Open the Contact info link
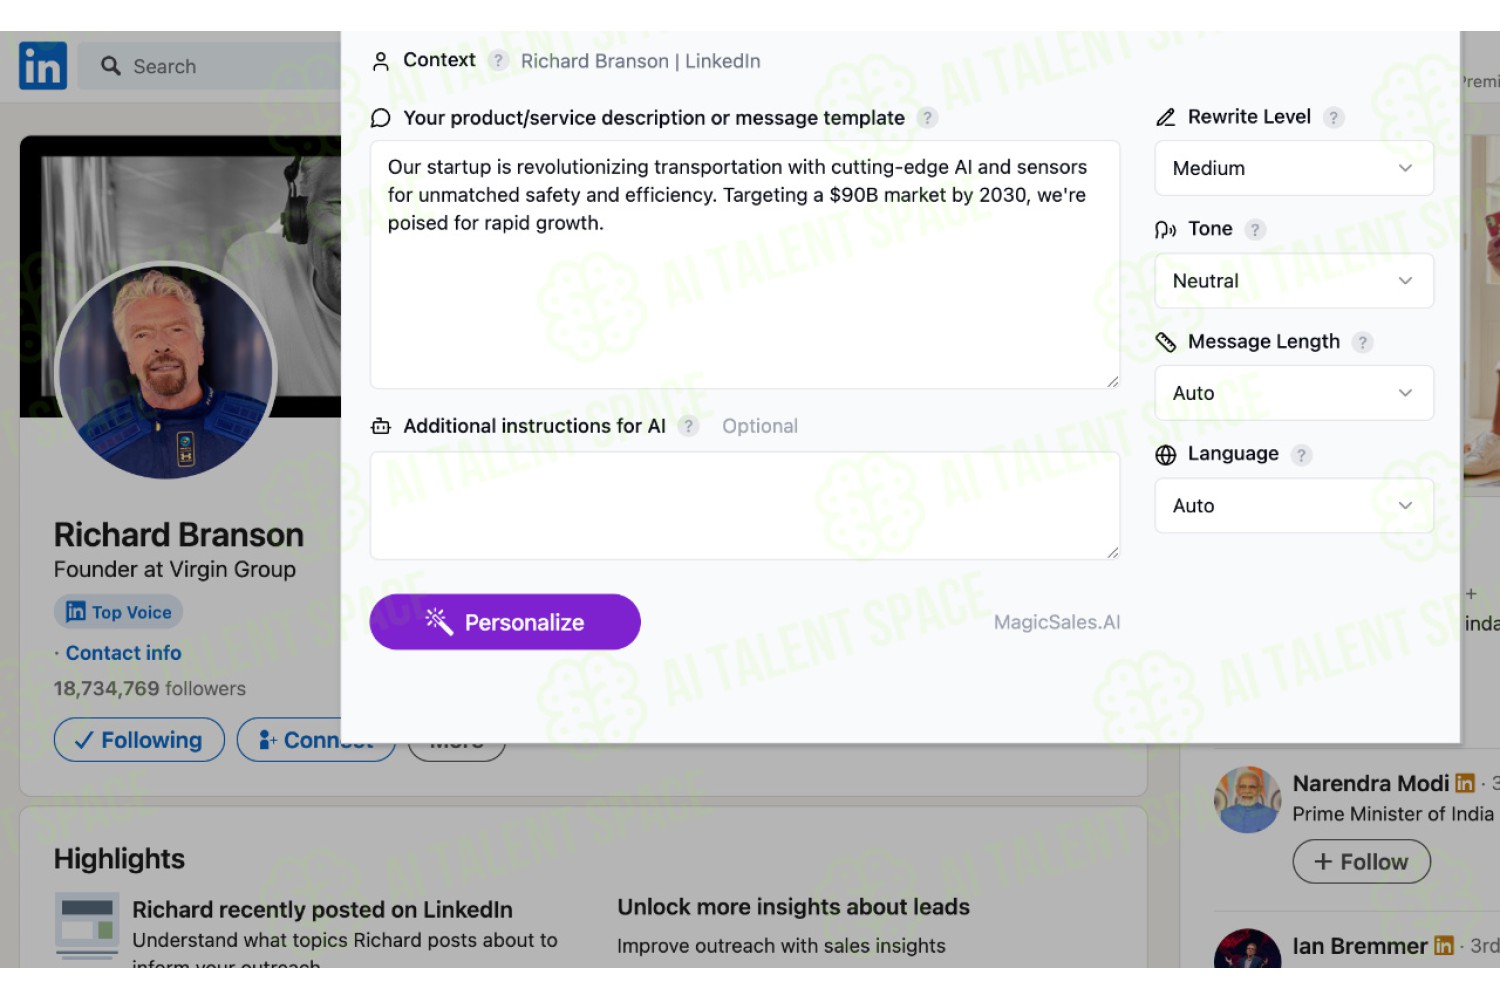The image size is (1500, 1000). [123, 653]
